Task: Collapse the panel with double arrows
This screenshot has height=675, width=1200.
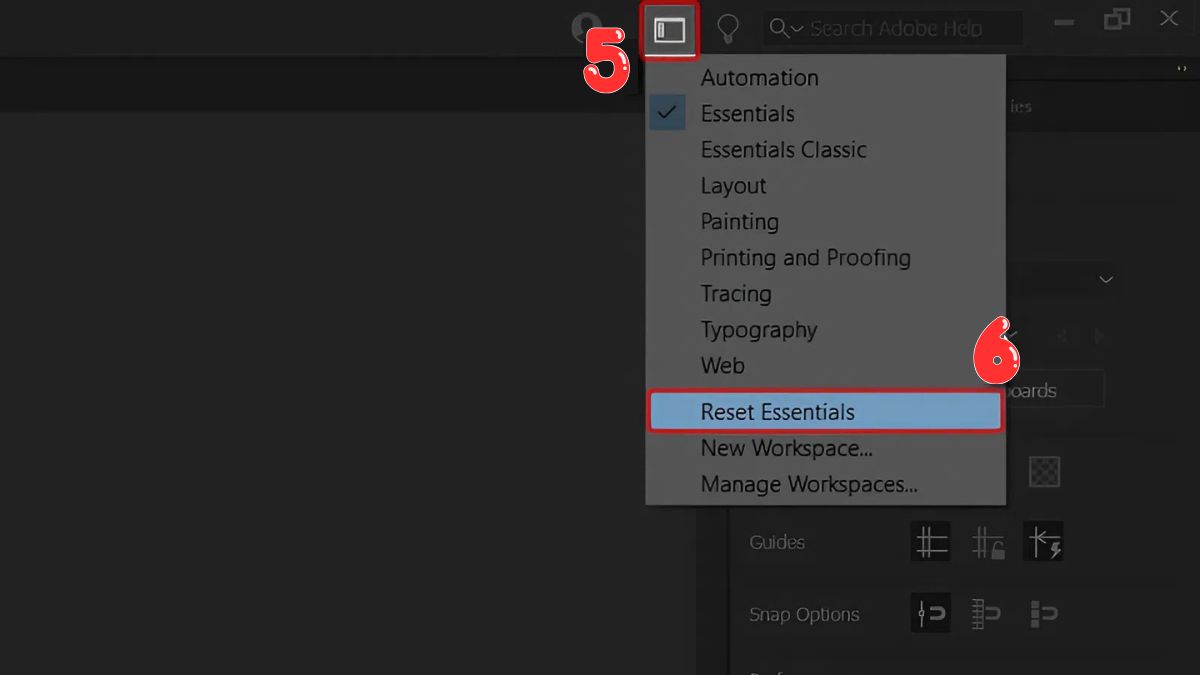Action: click(x=1182, y=68)
